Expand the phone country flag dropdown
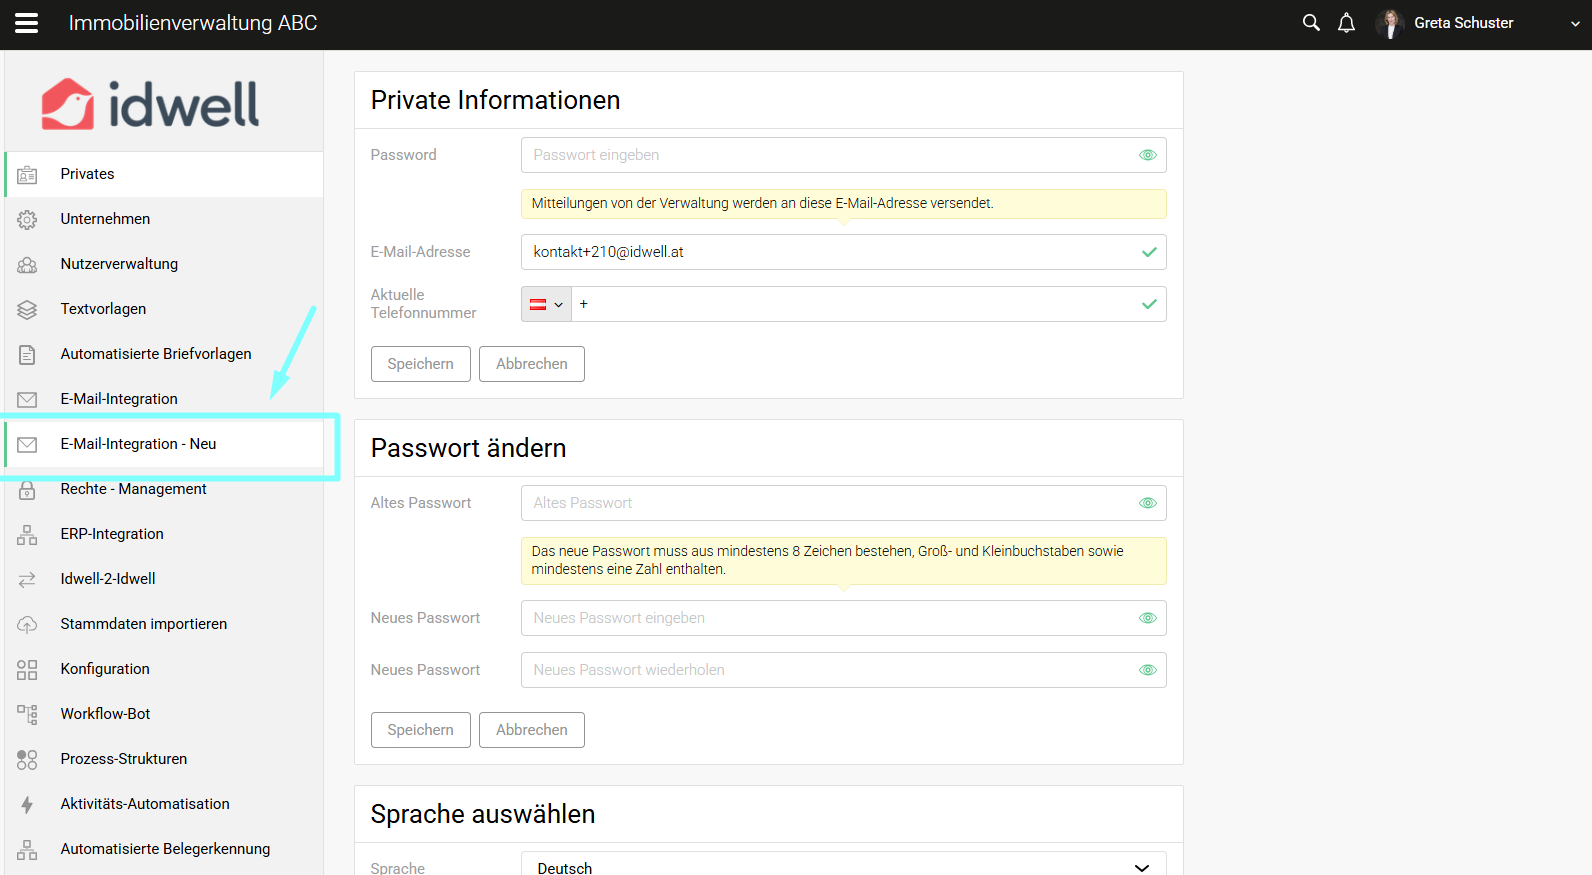The image size is (1592, 875). click(546, 304)
